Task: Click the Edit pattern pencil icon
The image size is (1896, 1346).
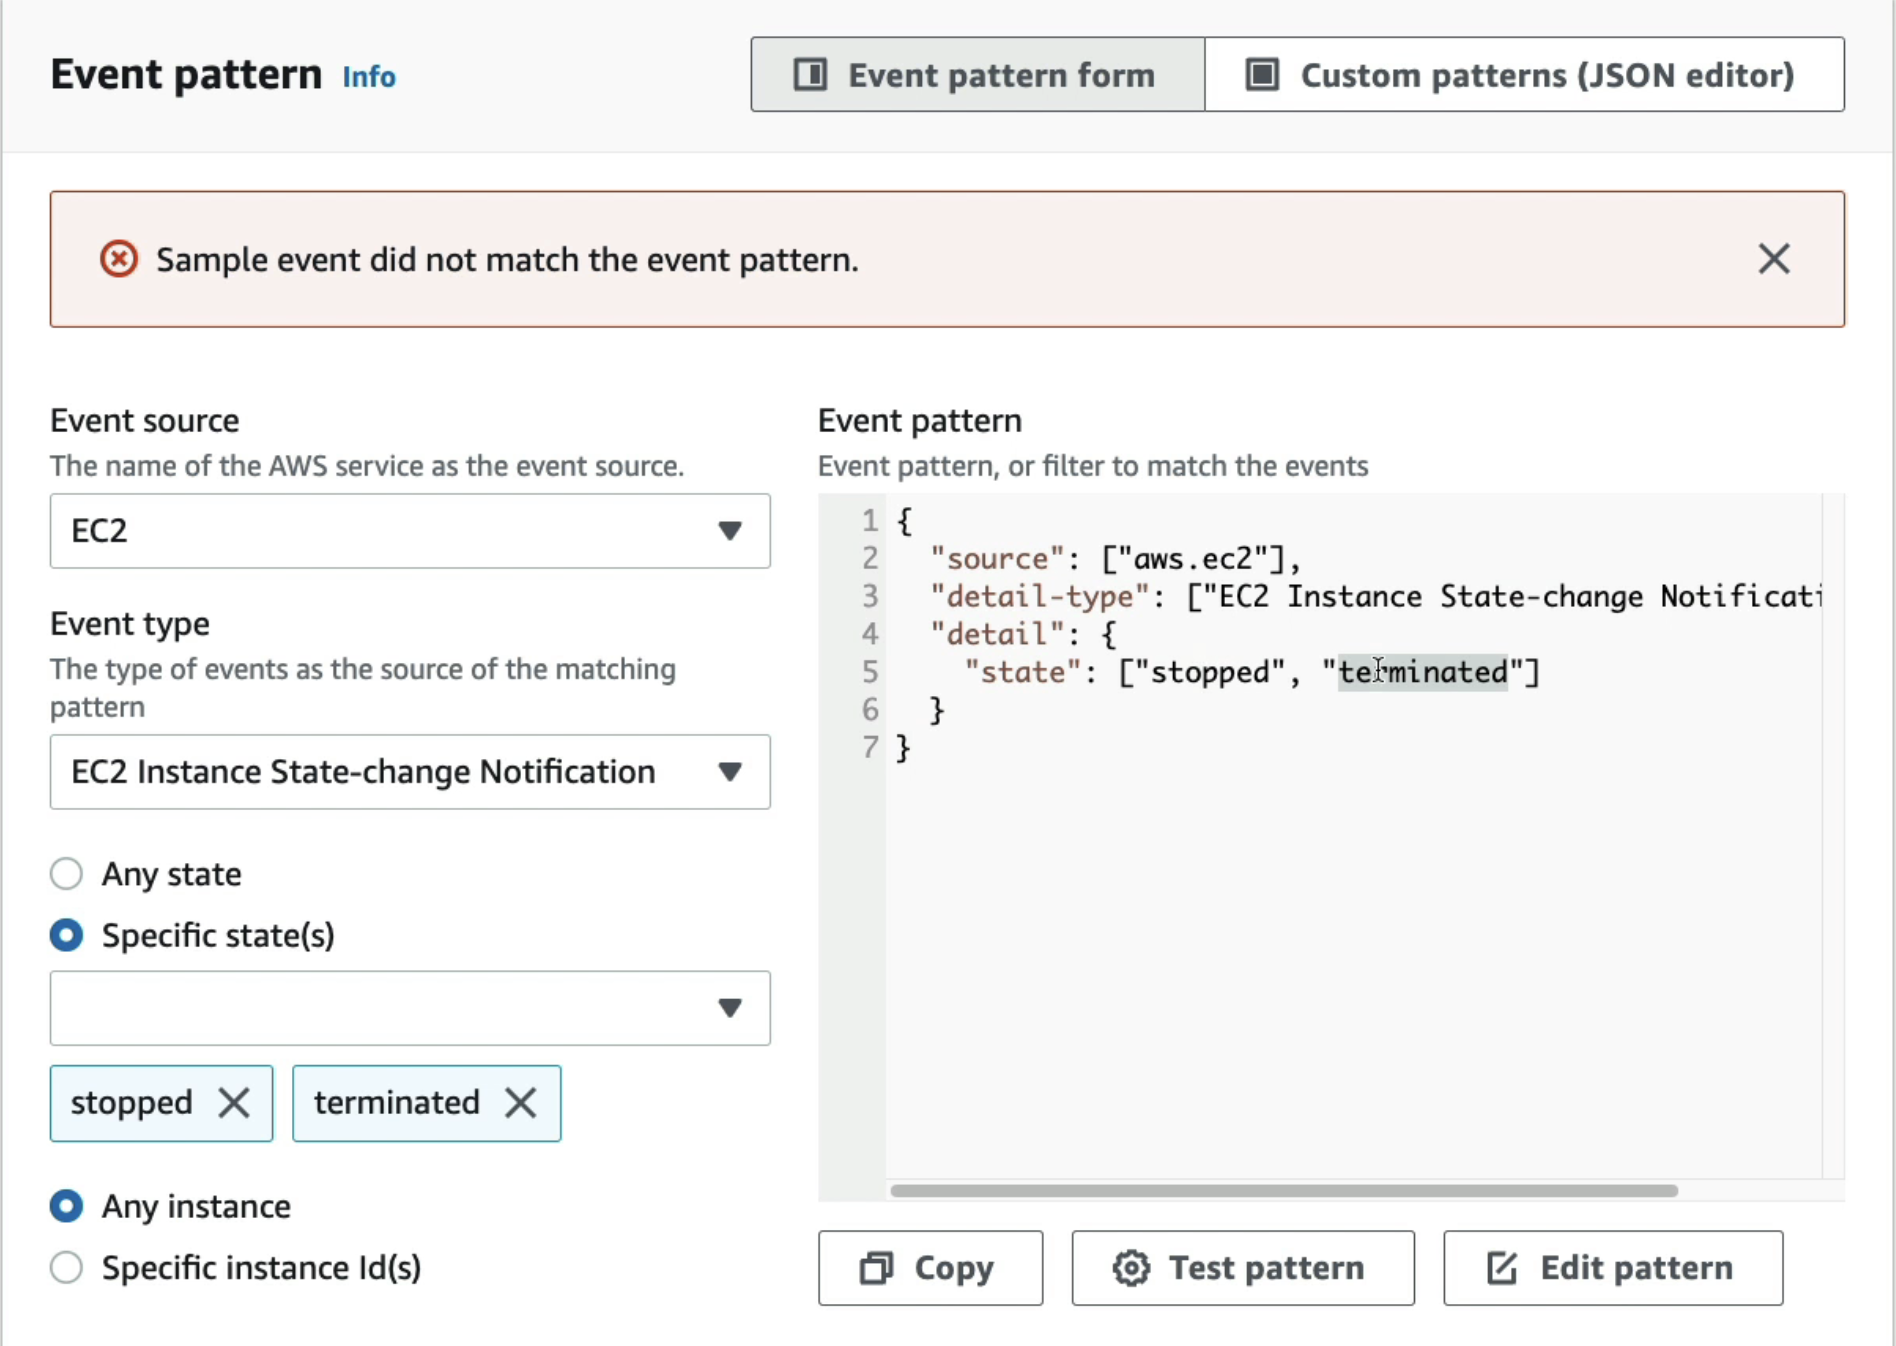Action: point(1502,1268)
